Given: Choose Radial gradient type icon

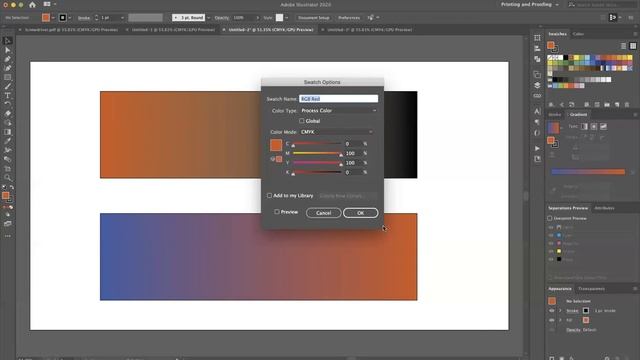Looking at the screenshot, I should pos(594,127).
